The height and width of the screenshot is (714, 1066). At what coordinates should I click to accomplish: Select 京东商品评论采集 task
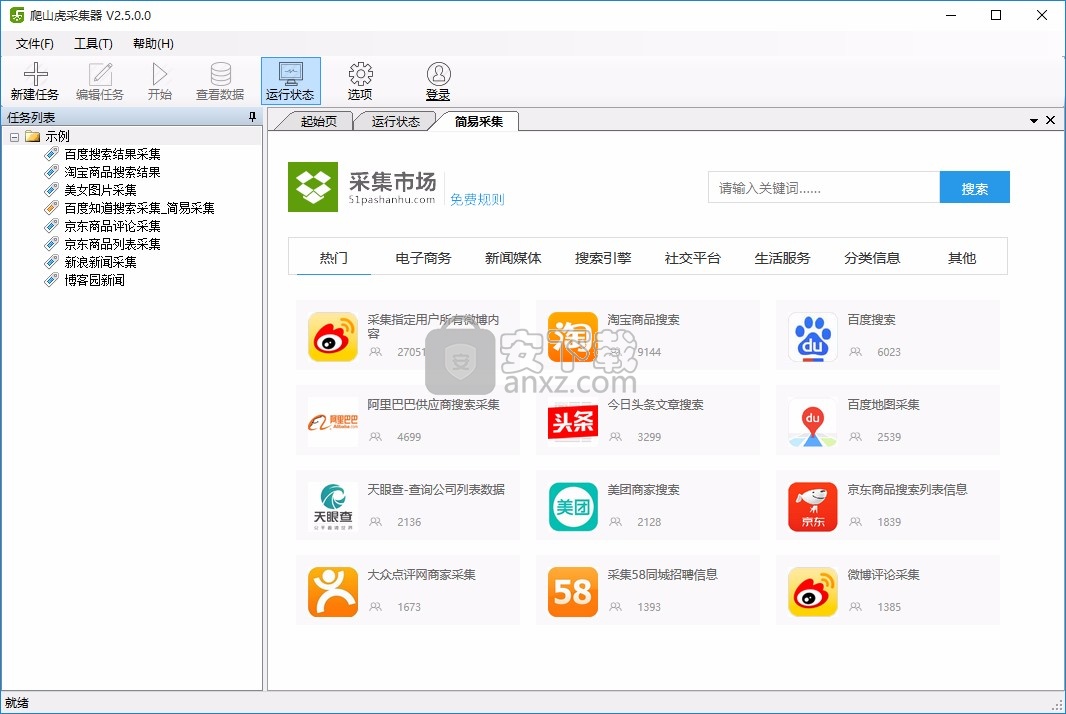[112, 226]
